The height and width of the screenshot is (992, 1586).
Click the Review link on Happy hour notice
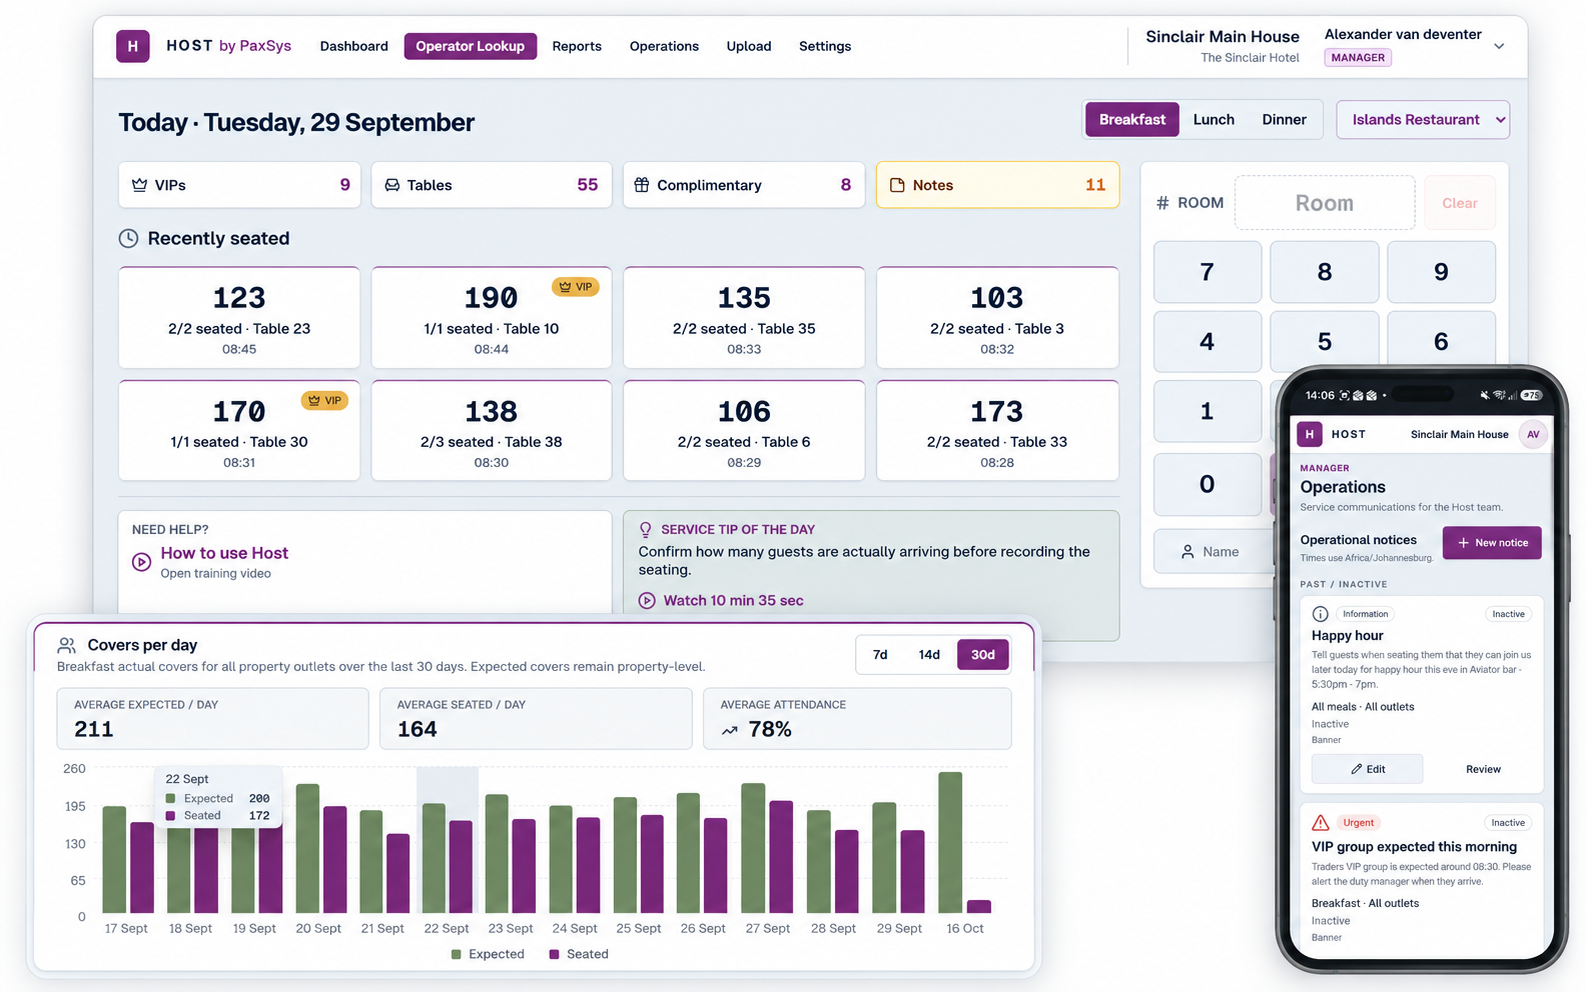coord(1483,769)
